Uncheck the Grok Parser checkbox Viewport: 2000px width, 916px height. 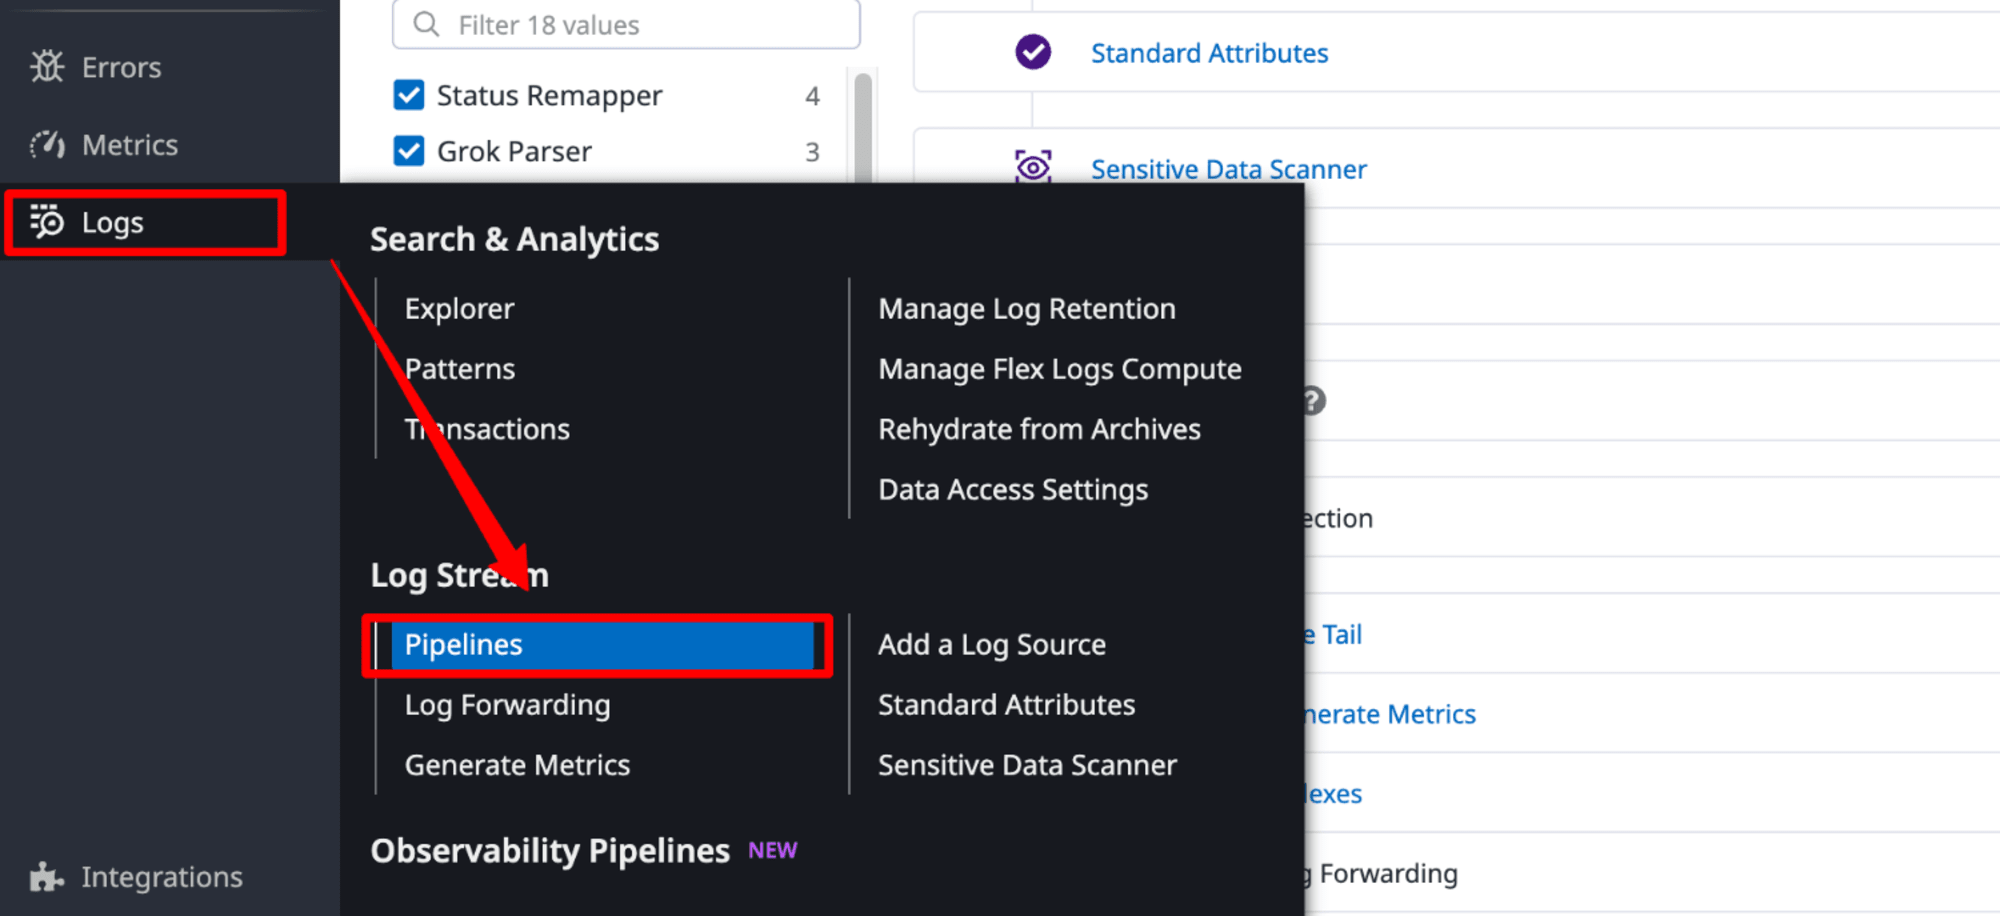(x=409, y=151)
